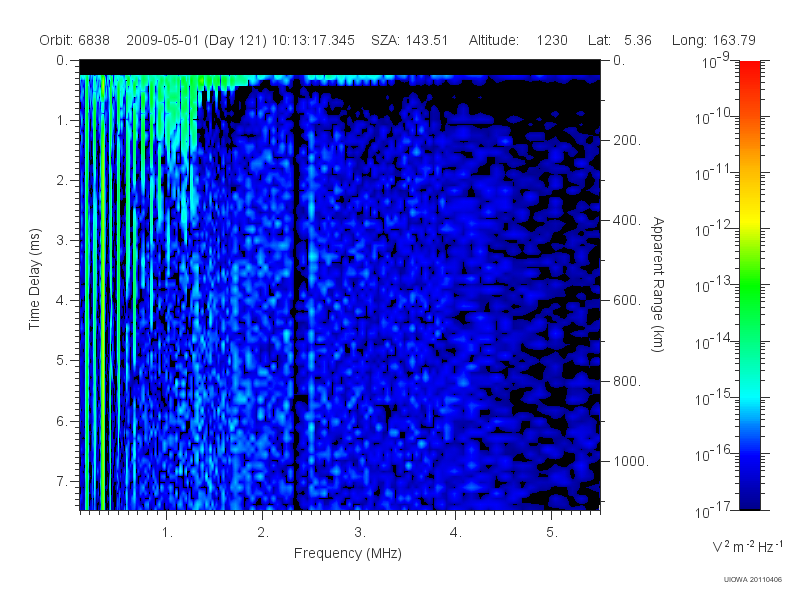
Task: Click the Frequency (MHz) axis title
Action: coord(348,554)
